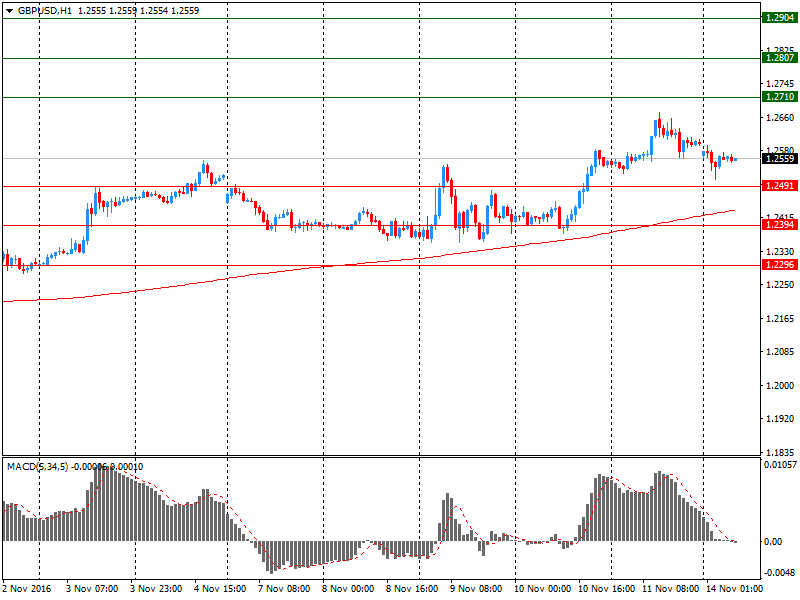The image size is (800, 600).
Task: Select the 2 Nov 2016 time axis label
Action: click(x=27, y=589)
